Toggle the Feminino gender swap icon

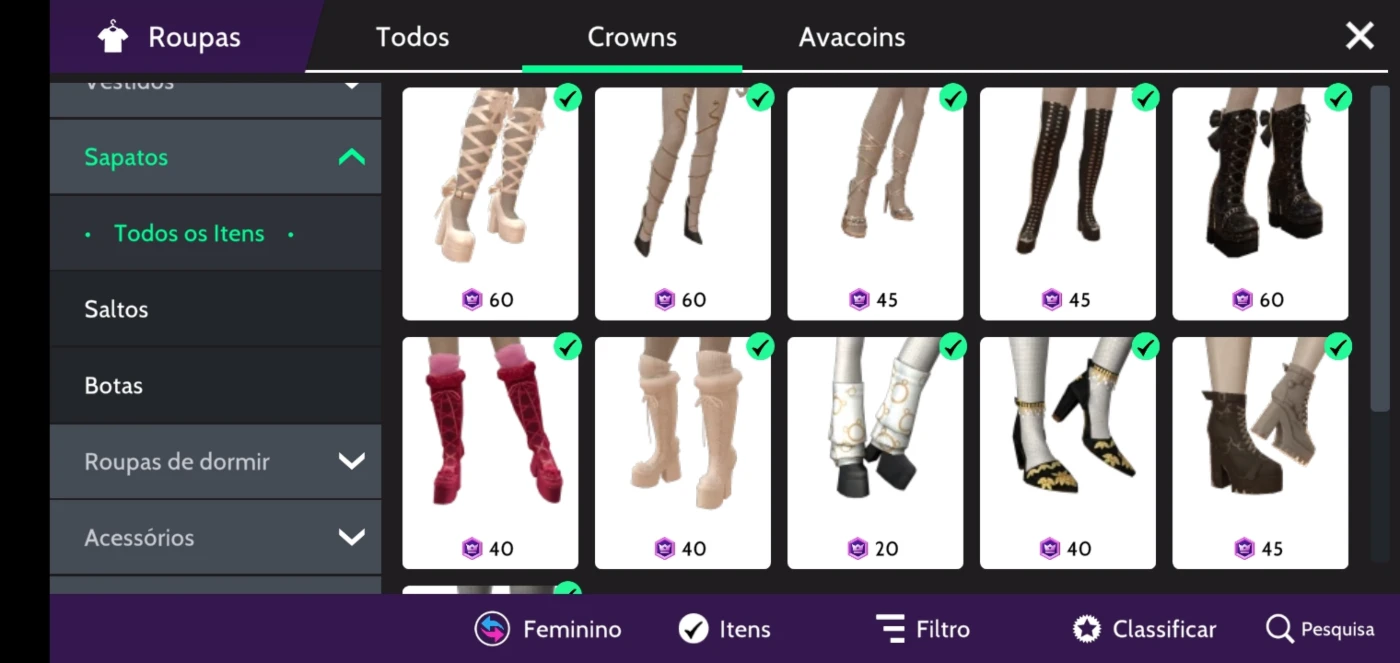coord(492,629)
